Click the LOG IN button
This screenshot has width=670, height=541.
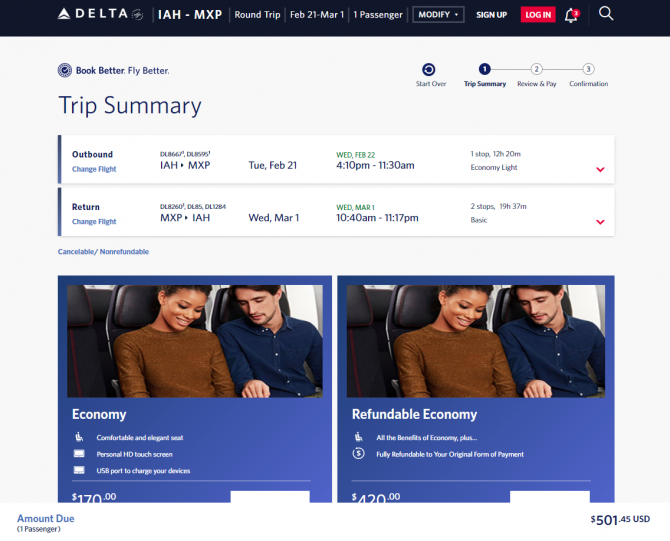click(x=538, y=15)
